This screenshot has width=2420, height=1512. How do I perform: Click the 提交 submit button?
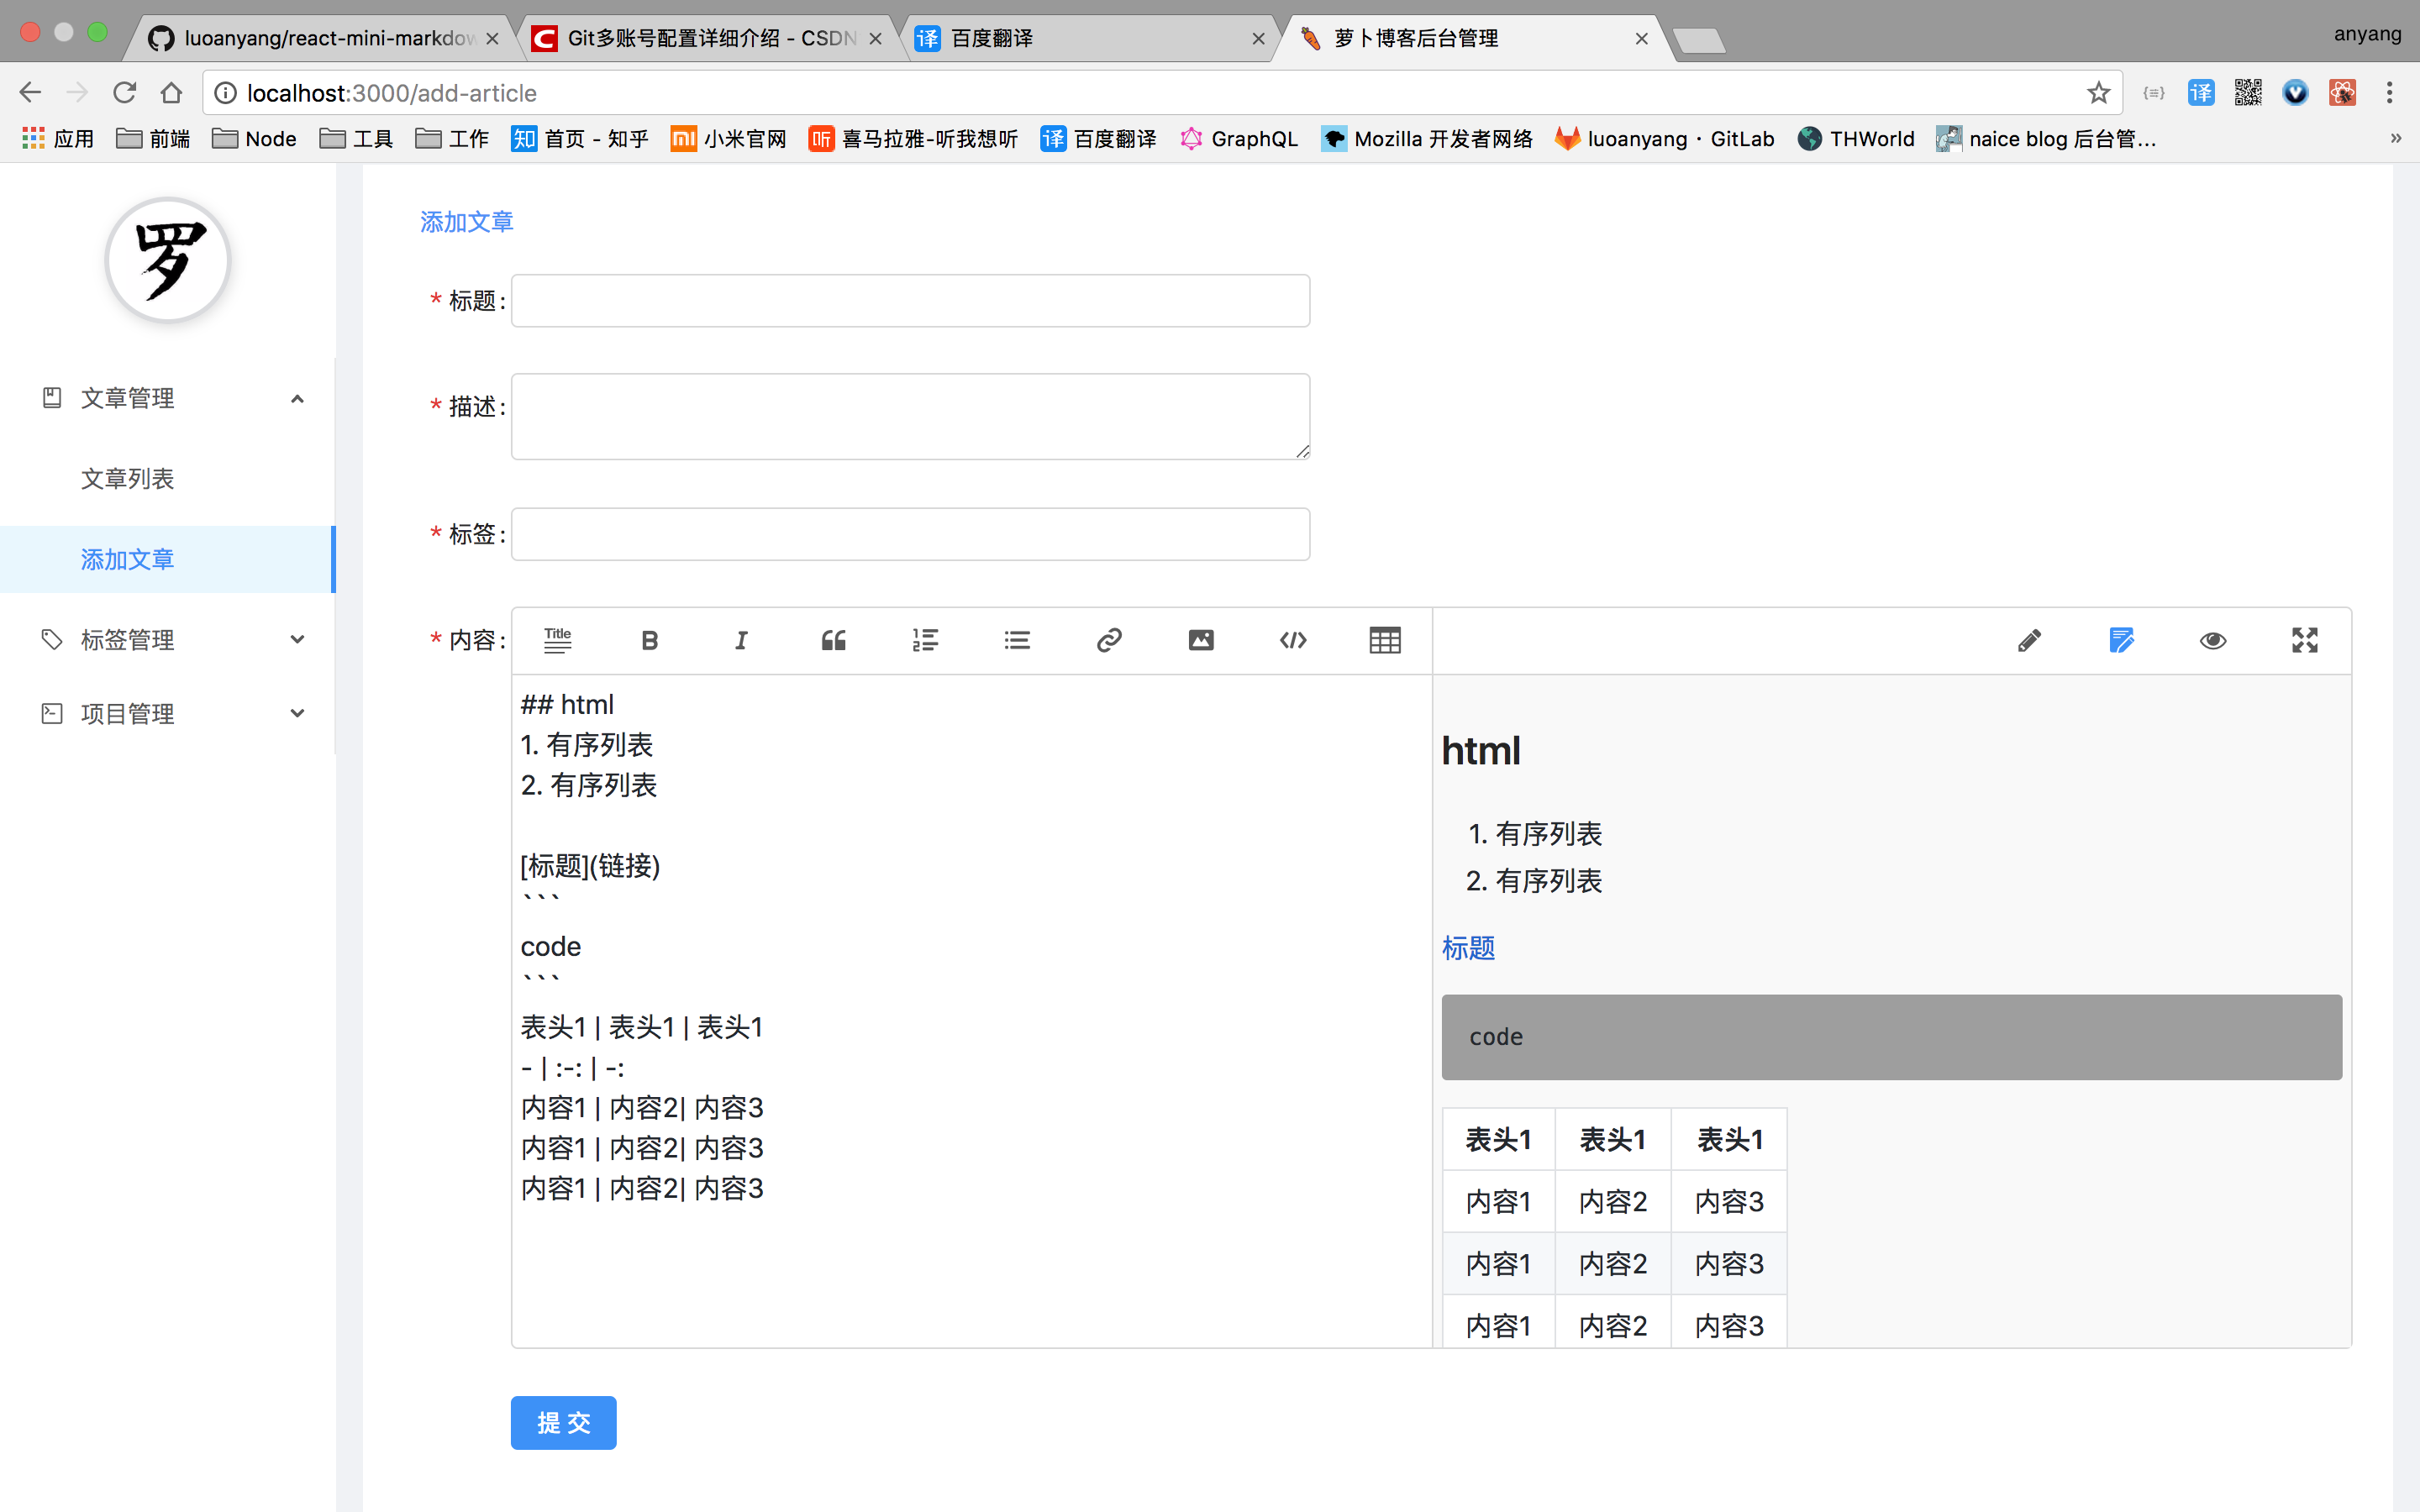click(x=563, y=1422)
